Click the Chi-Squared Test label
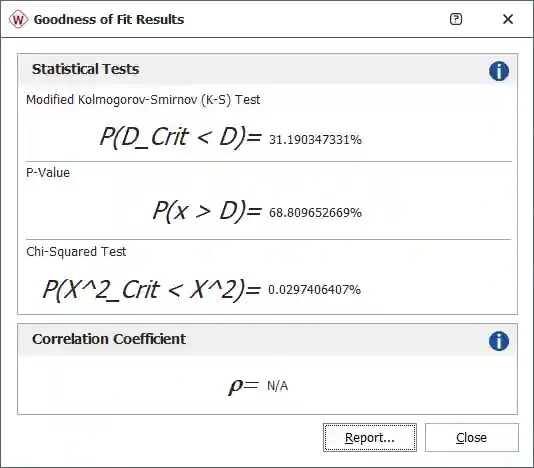 [x=76, y=252]
